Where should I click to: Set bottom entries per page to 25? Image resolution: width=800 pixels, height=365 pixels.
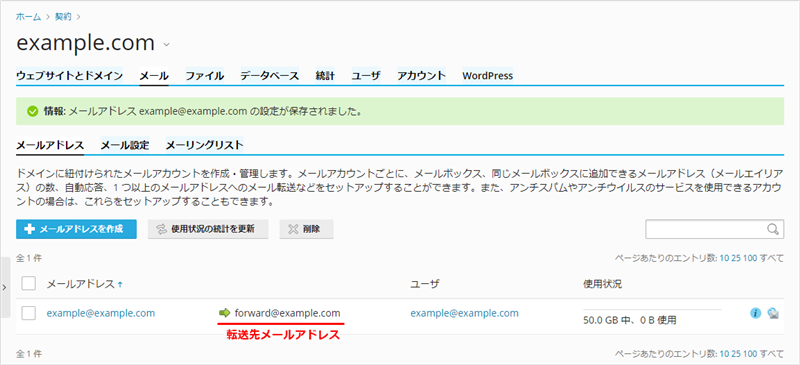pyautogui.click(x=736, y=353)
